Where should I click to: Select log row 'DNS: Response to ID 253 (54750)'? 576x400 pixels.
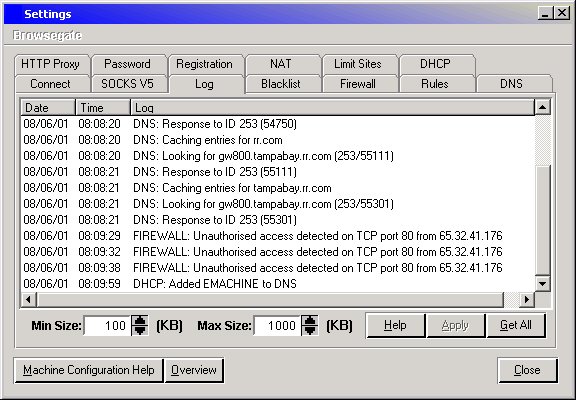point(277,124)
